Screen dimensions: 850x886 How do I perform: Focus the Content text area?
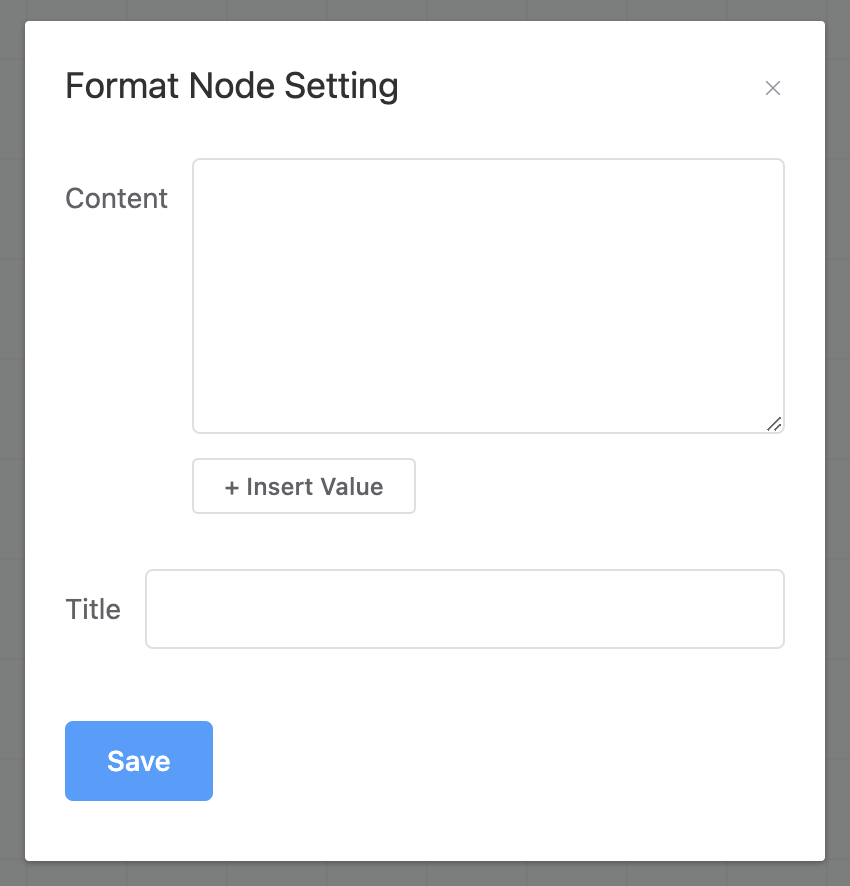pyautogui.click(x=488, y=296)
